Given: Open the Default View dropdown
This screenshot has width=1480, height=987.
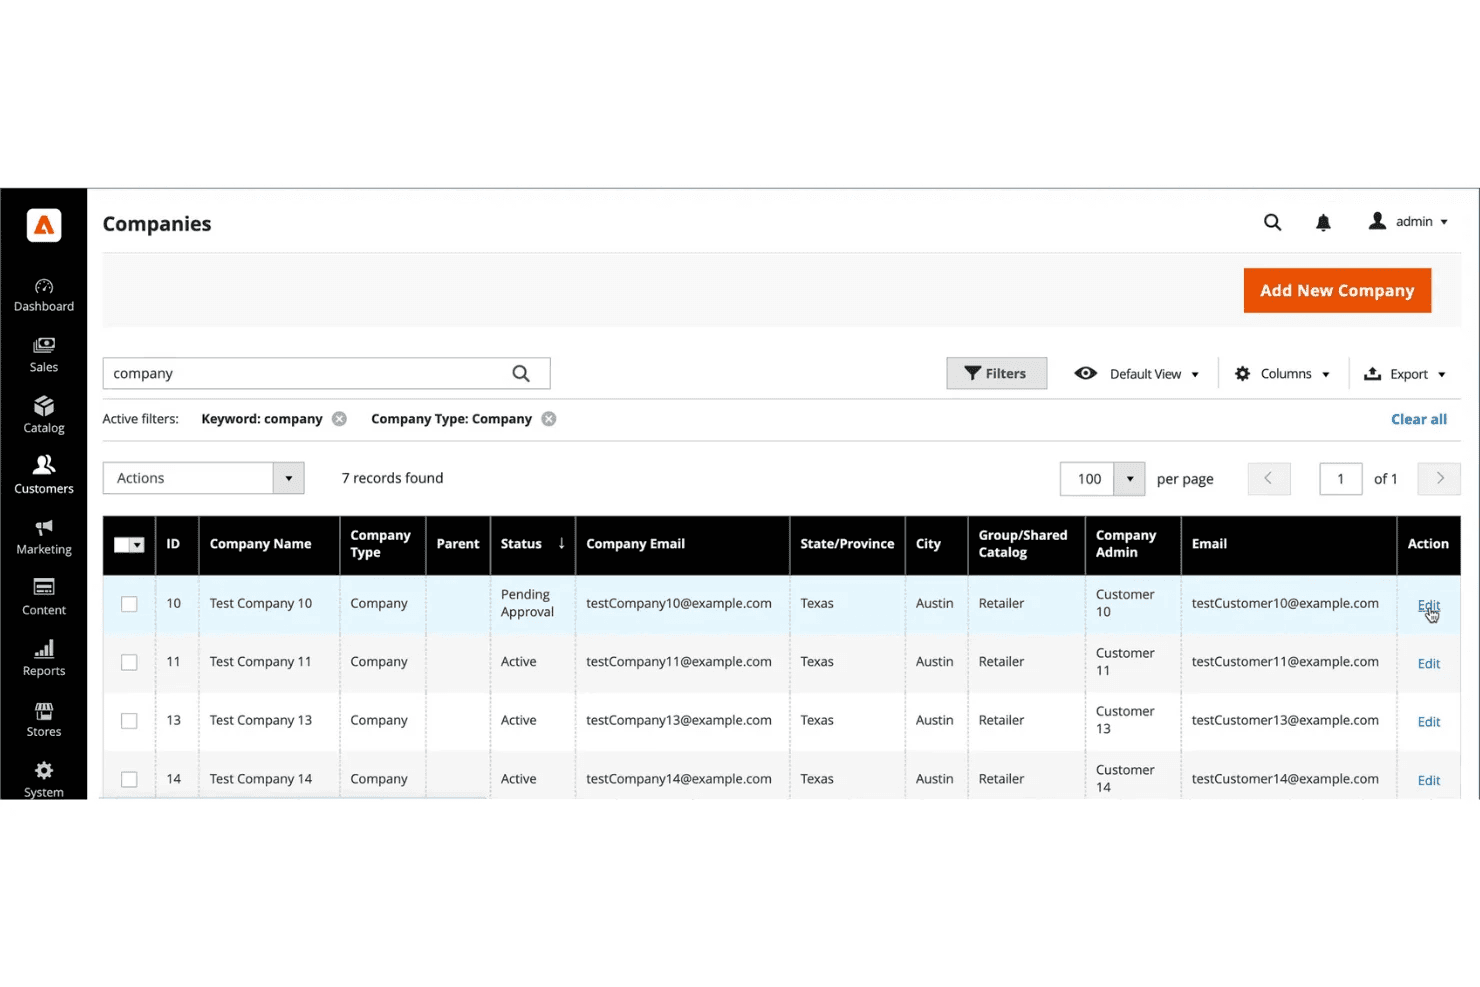Looking at the screenshot, I should [x=1136, y=374].
